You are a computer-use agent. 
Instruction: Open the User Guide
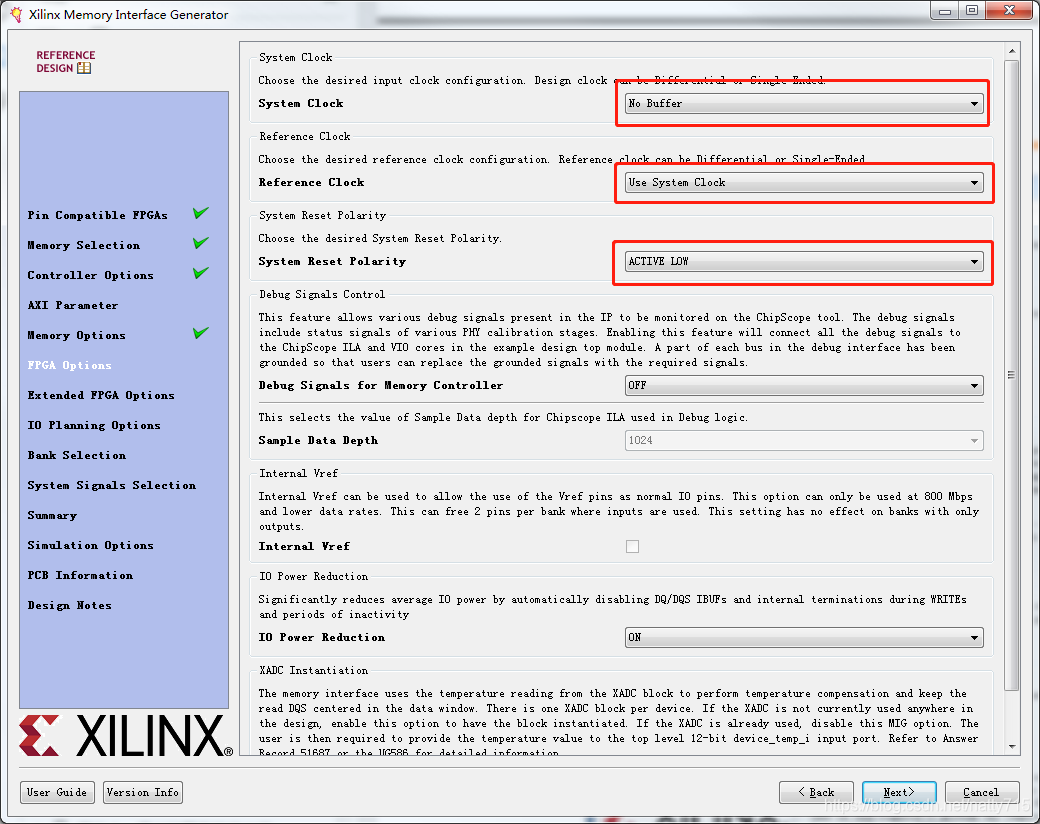(57, 792)
